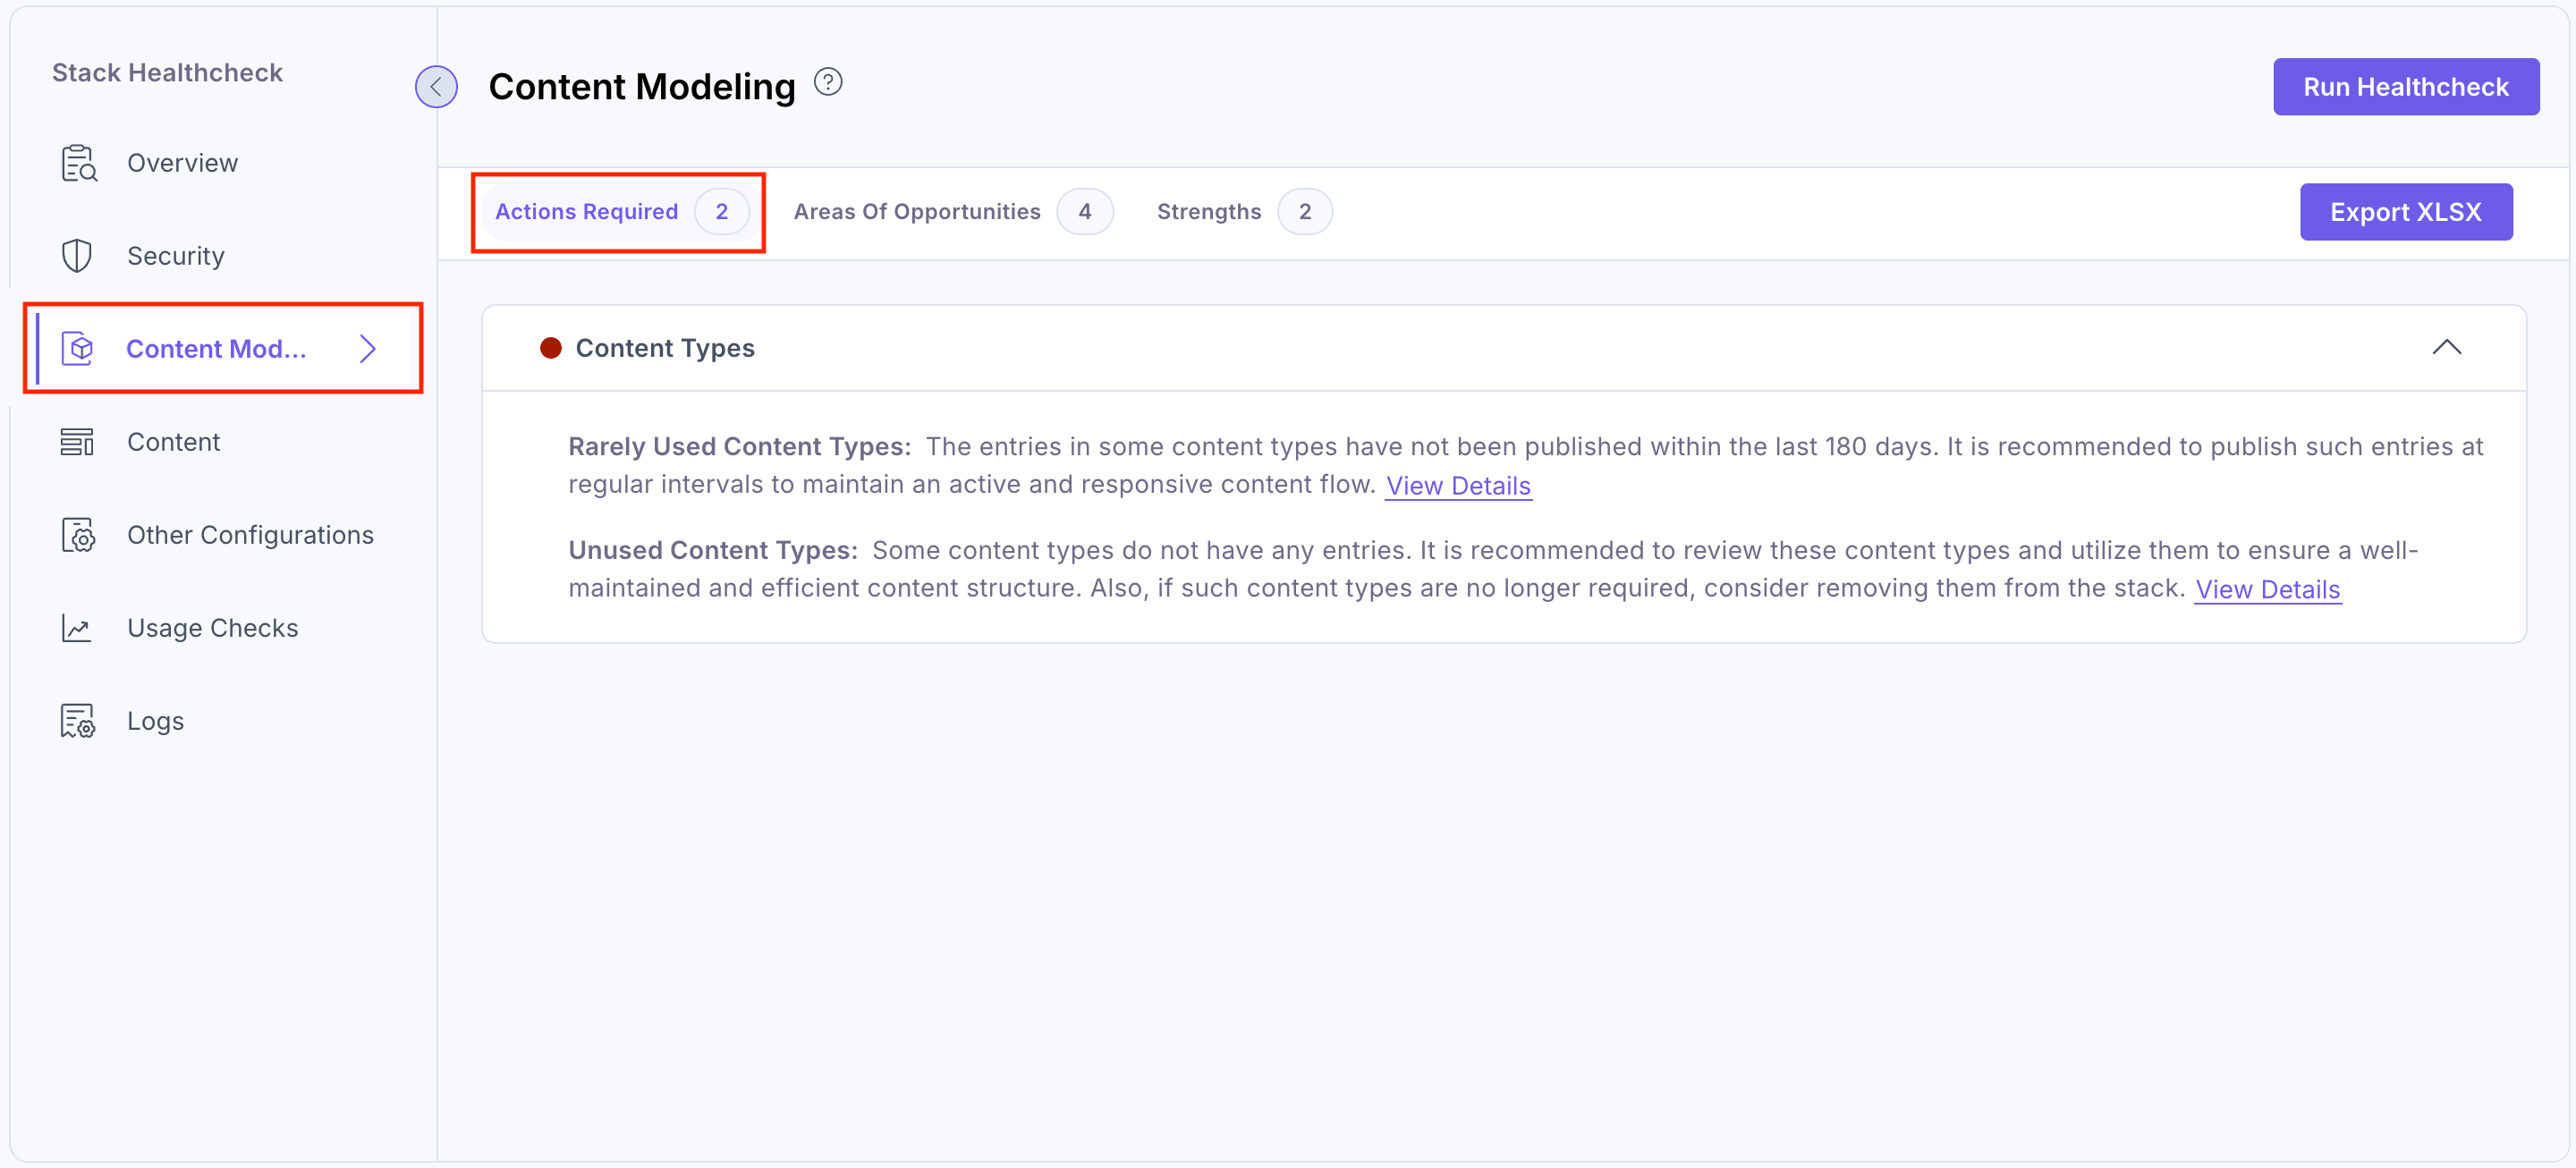Open View Details for Rarely Used Content Types
This screenshot has height=1168, width=2576.
1458,485
